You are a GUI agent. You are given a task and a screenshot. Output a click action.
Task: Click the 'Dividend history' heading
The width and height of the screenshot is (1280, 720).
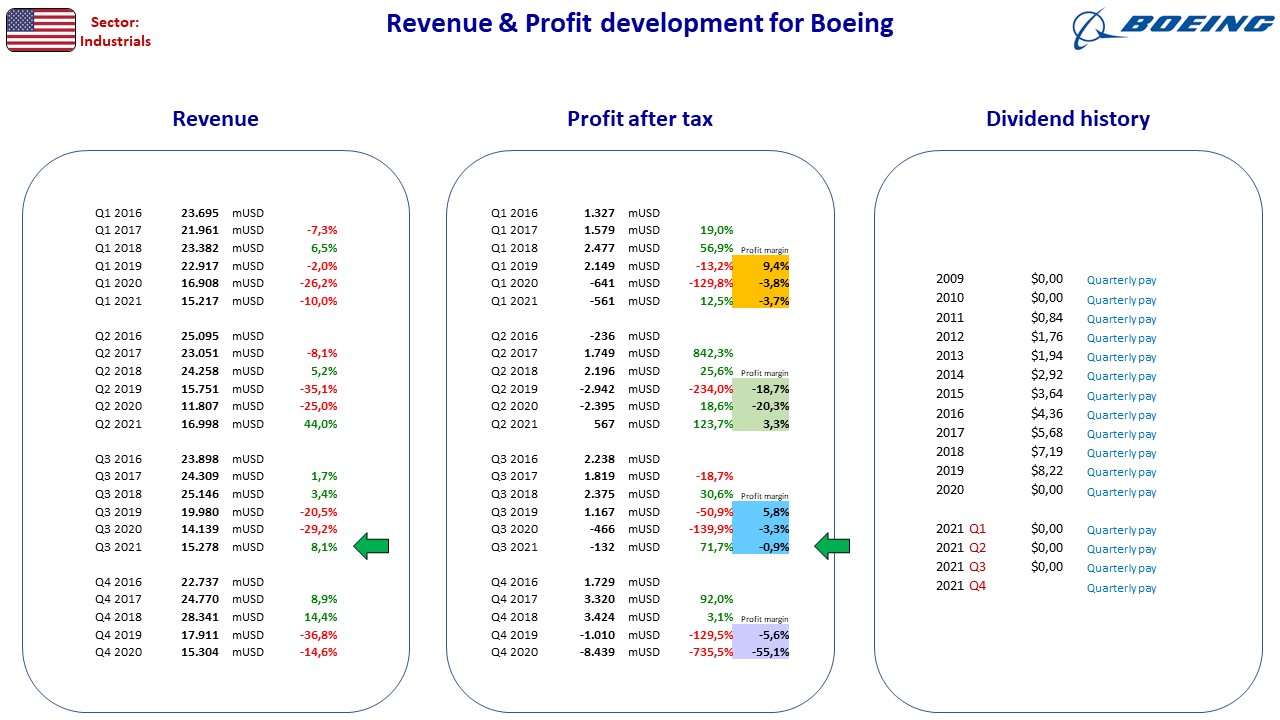(x=1068, y=119)
